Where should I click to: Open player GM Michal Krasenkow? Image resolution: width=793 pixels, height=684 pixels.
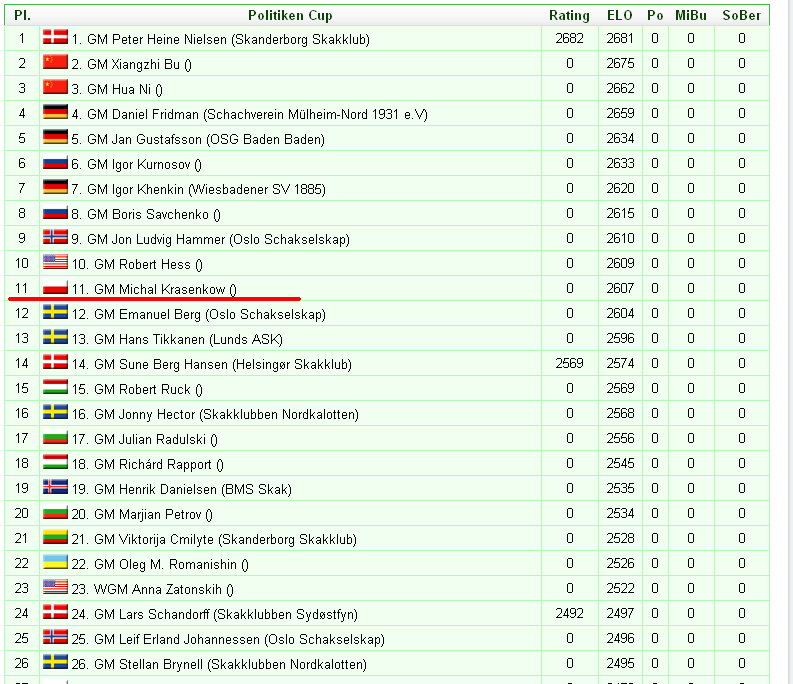(164, 289)
